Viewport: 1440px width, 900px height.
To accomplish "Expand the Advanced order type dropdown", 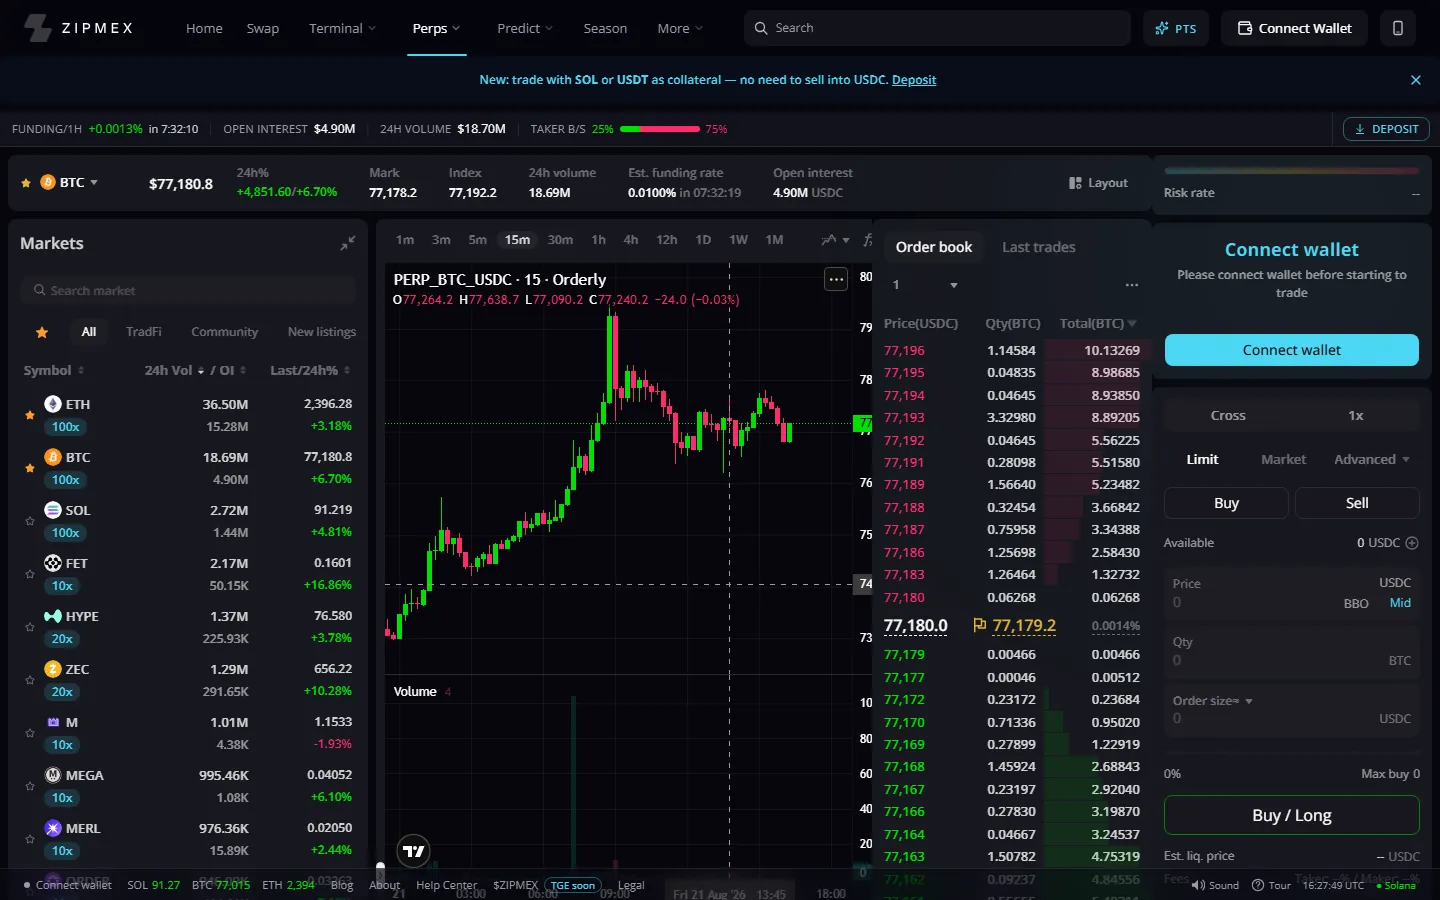I will coord(1371,459).
